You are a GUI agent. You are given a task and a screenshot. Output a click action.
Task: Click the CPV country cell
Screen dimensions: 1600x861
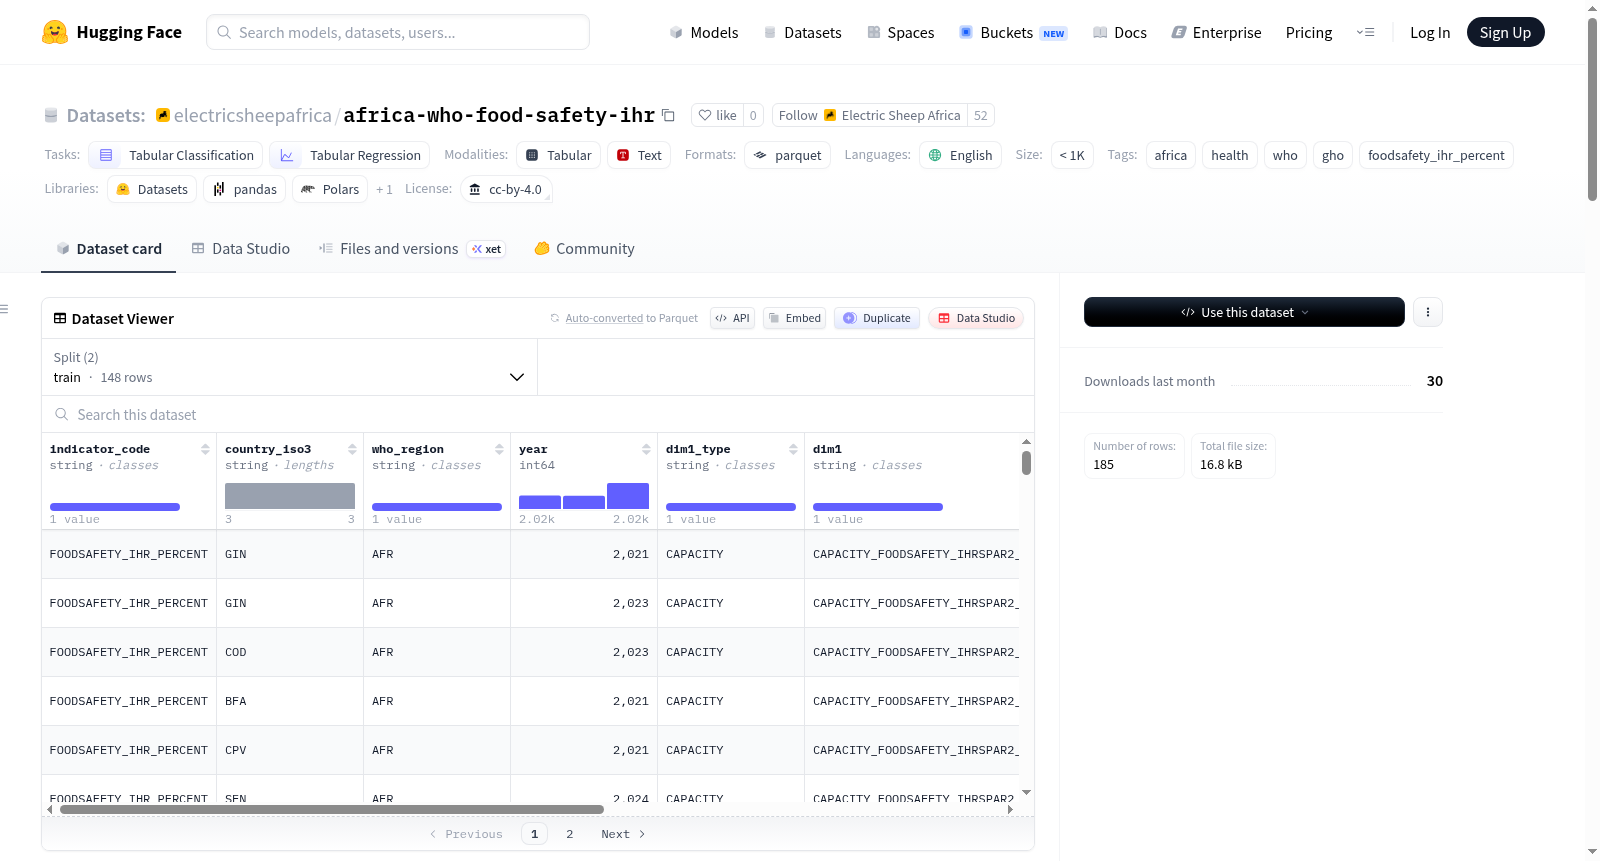tap(290, 750)
